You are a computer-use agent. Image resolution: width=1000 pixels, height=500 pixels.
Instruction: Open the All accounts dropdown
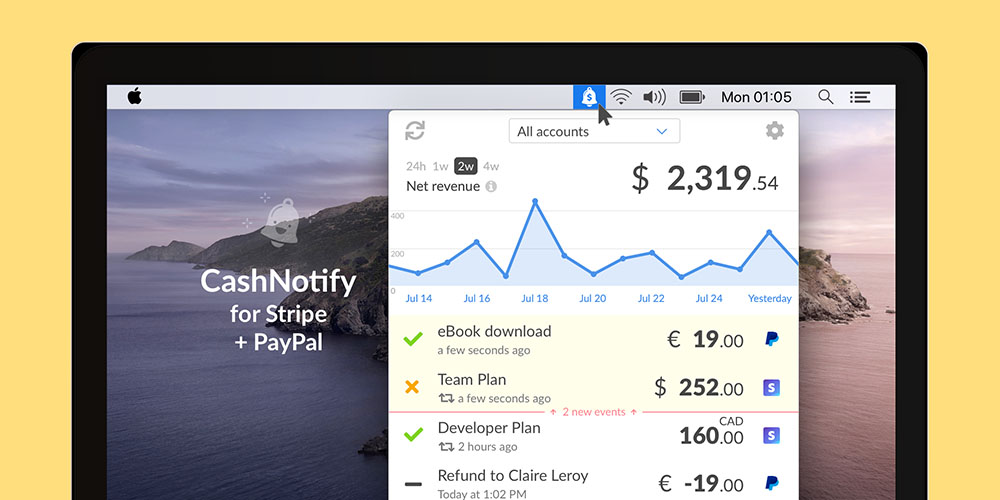point(594,131)
